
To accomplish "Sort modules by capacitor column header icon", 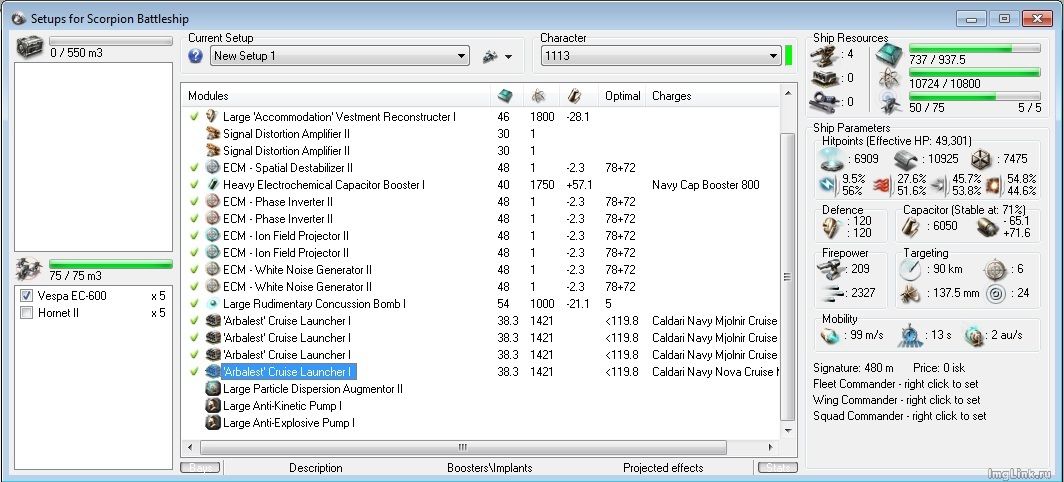I will pyautogui.click(x=574, y=96).
